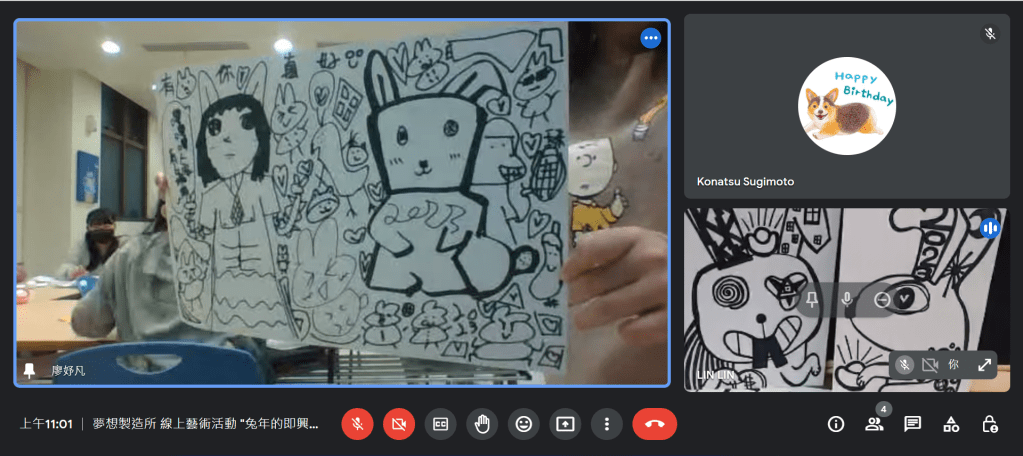Screen dimensions: 1023x456
Task: Open chat with everyone
Action: click(912, 424)
